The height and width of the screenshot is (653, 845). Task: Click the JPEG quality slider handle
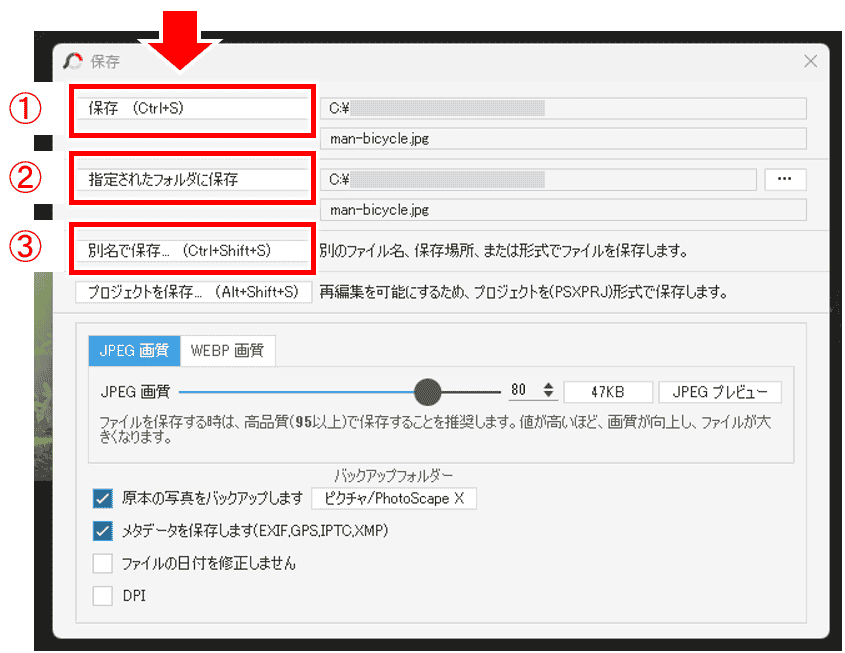[427, 392]
